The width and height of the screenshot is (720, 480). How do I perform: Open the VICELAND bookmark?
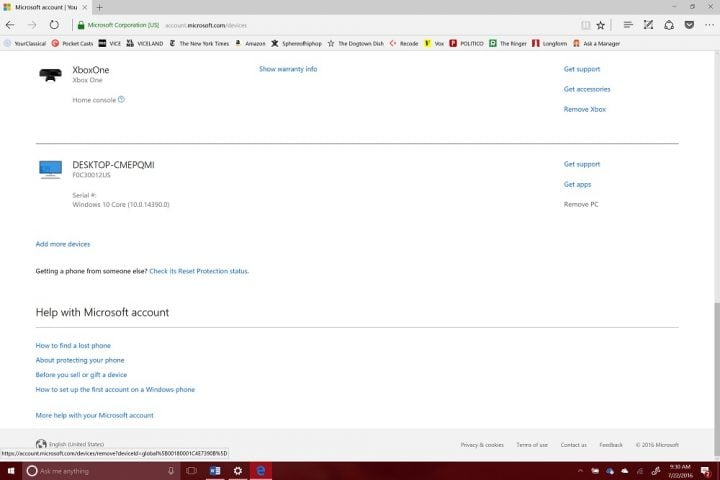145,44
